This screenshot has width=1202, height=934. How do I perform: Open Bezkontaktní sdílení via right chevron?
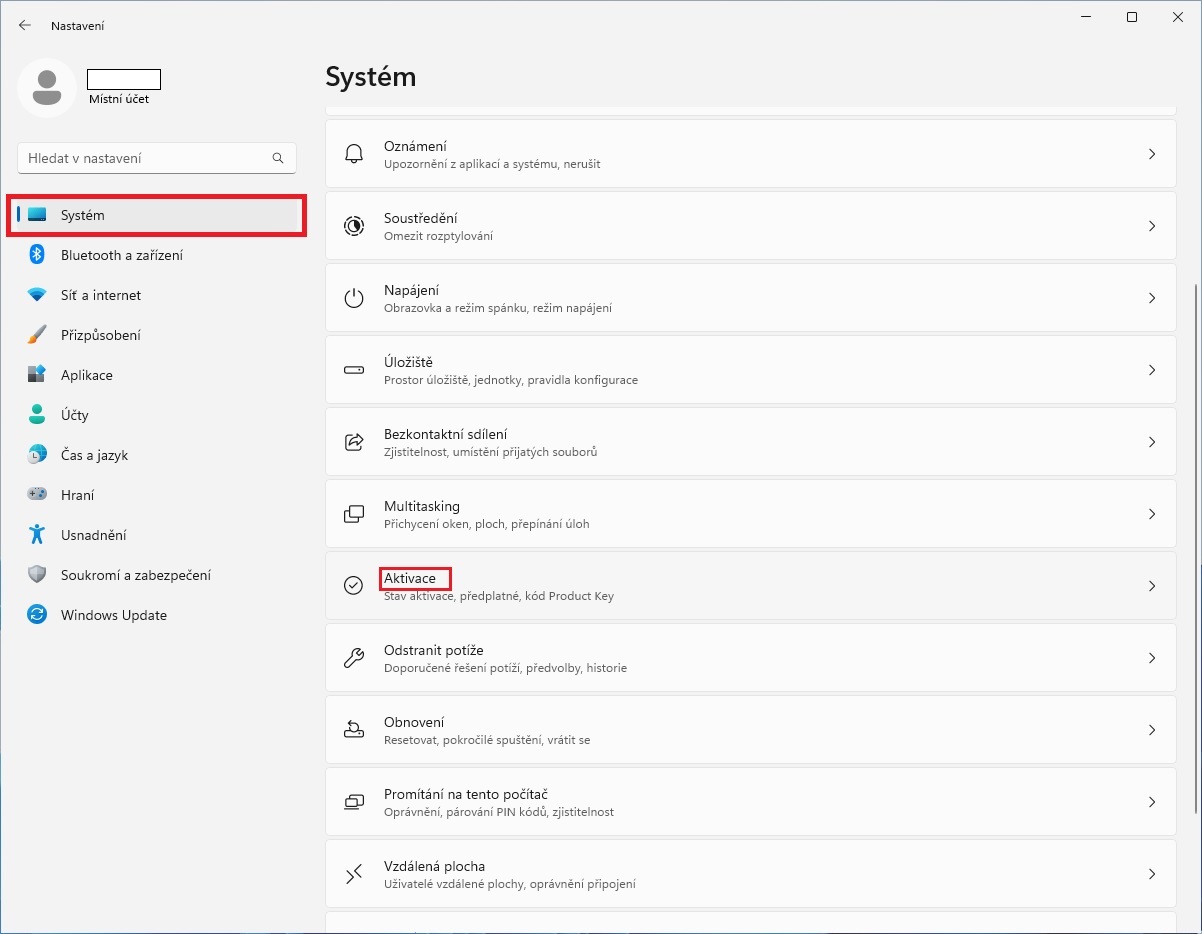[x=1152, y=442]
